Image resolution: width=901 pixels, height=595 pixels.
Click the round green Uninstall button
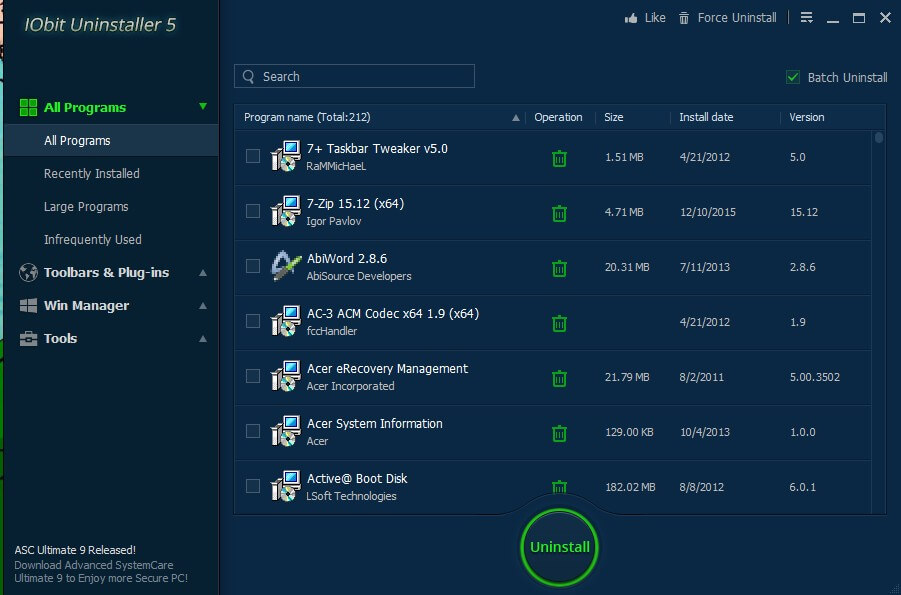559,547
